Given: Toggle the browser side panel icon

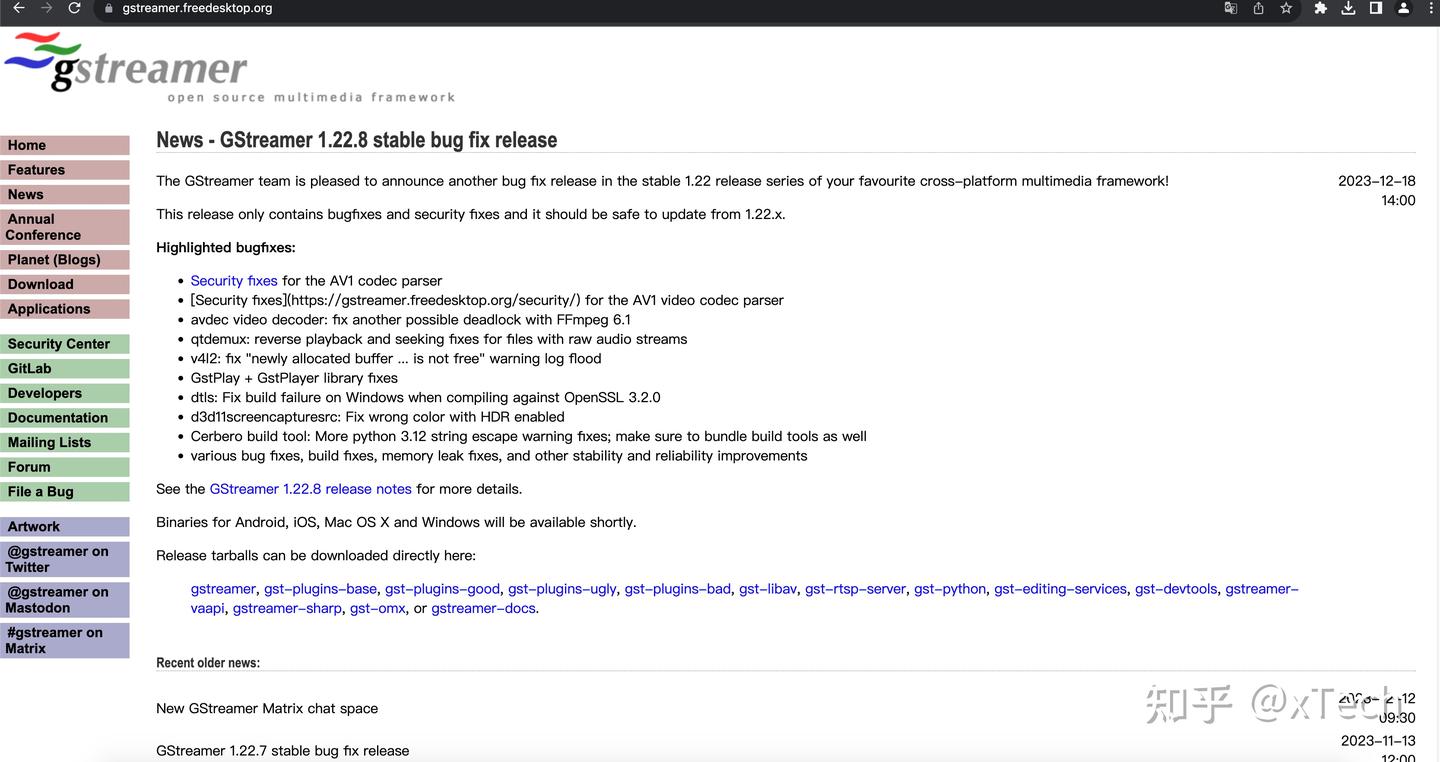Looking at the screenshot, I should pyautogui.click(x=1376, y=8).
